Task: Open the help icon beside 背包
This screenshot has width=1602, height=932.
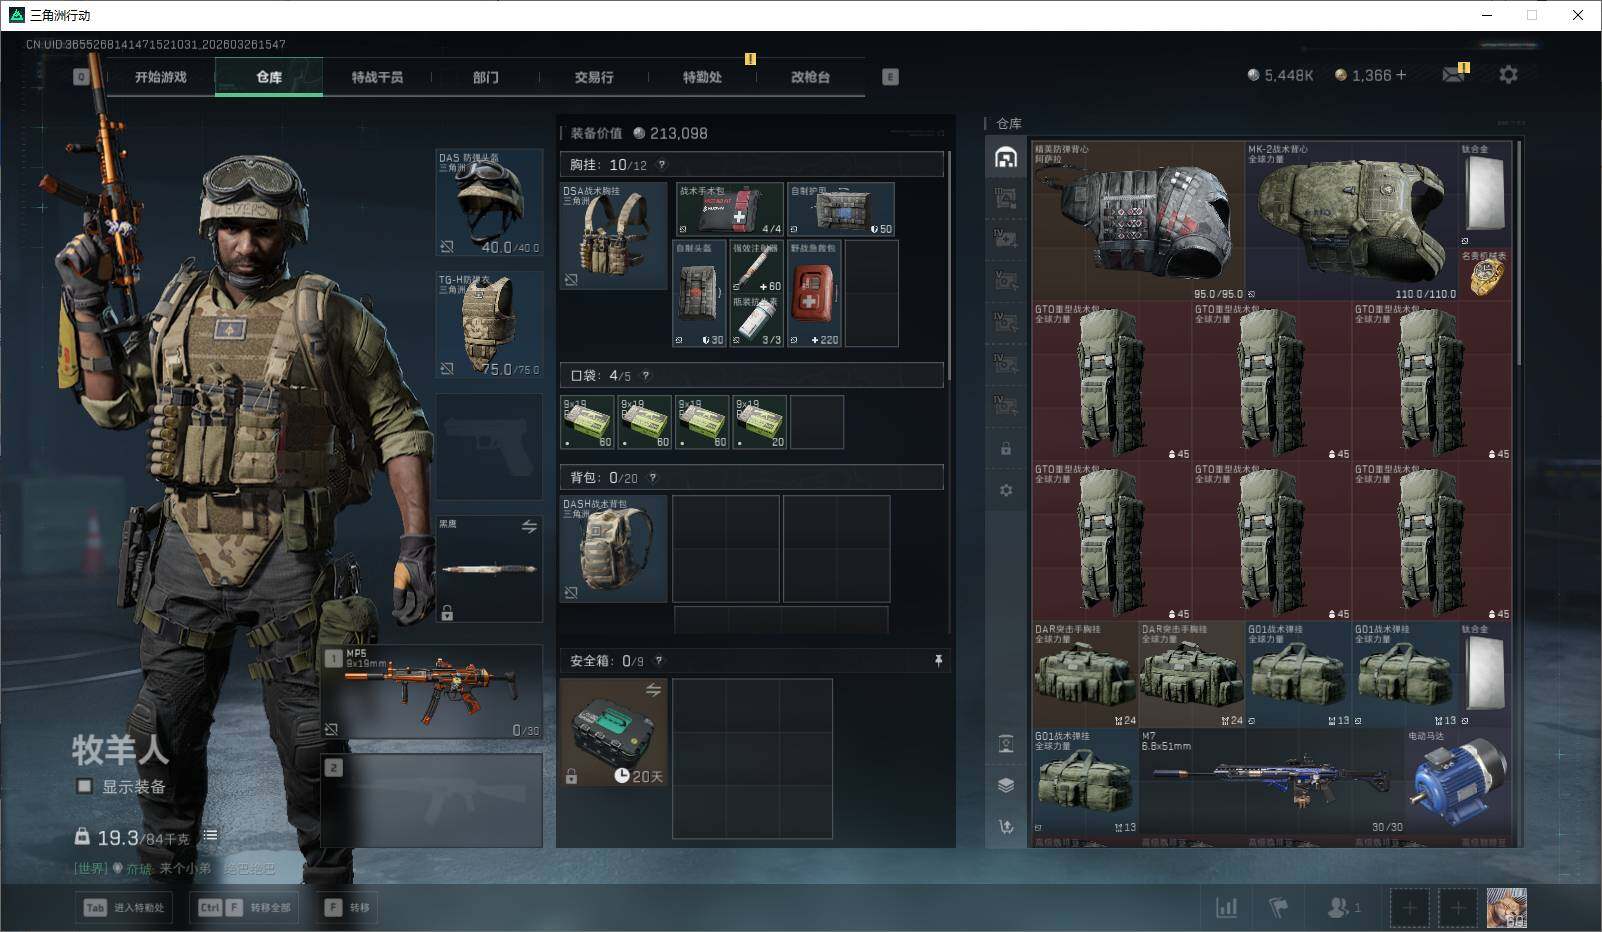Action: click(x=653, y=478)
